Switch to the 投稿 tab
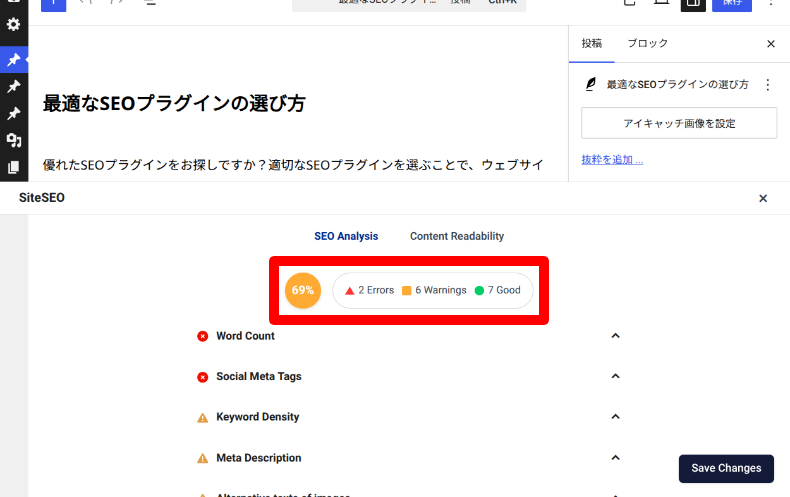This screenshot has height=497, width=790. [x=591, y=43]
